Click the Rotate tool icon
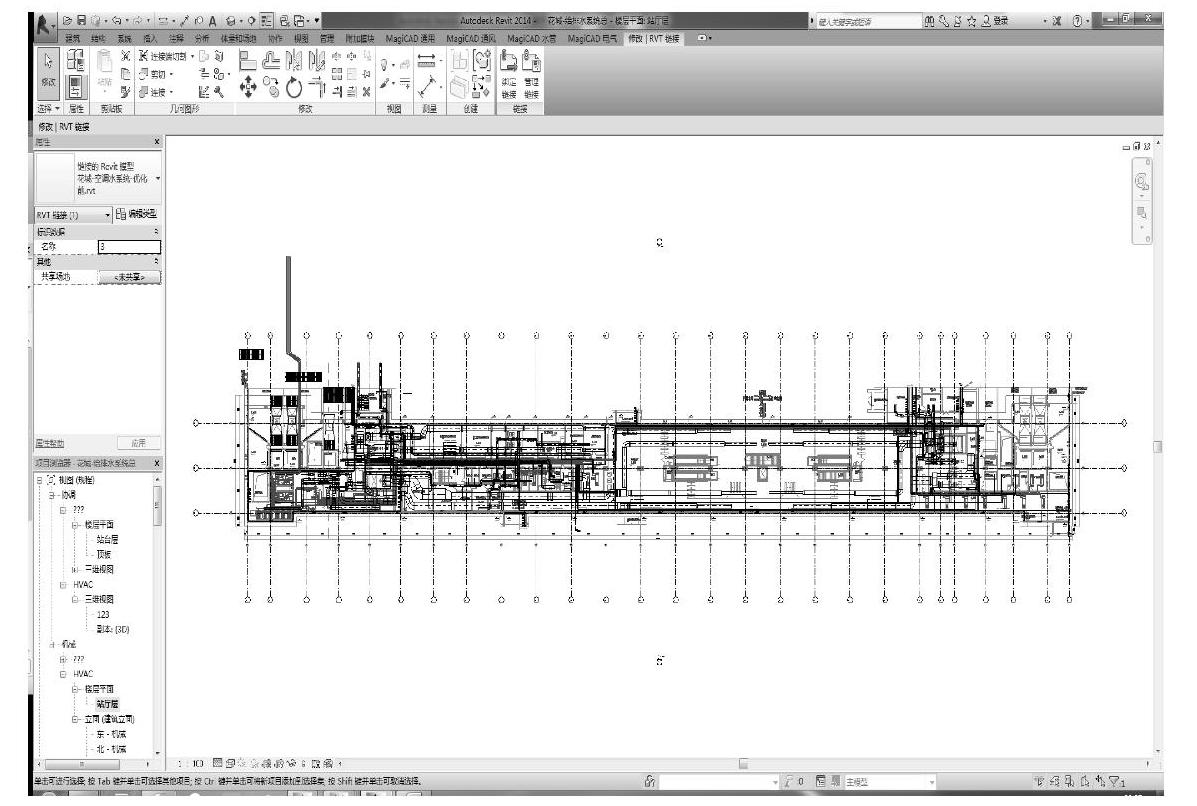 coord(295,89)
